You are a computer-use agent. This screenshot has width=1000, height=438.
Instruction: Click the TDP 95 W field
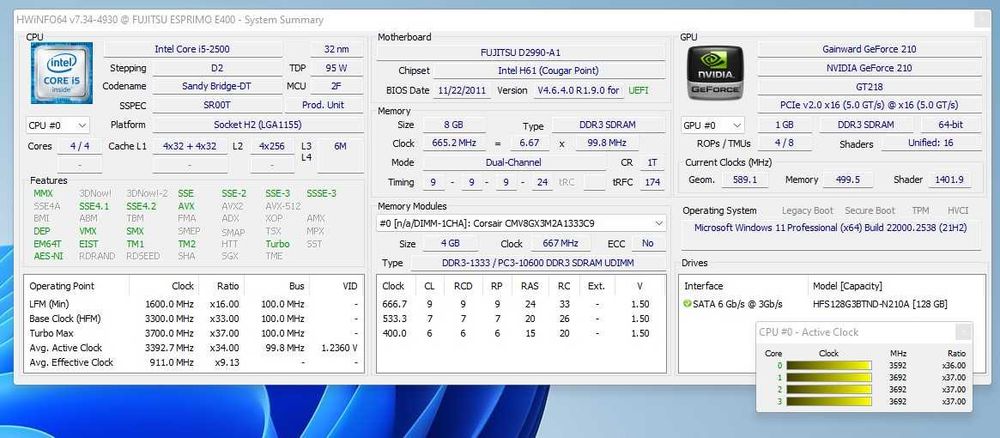coord(336,68)
